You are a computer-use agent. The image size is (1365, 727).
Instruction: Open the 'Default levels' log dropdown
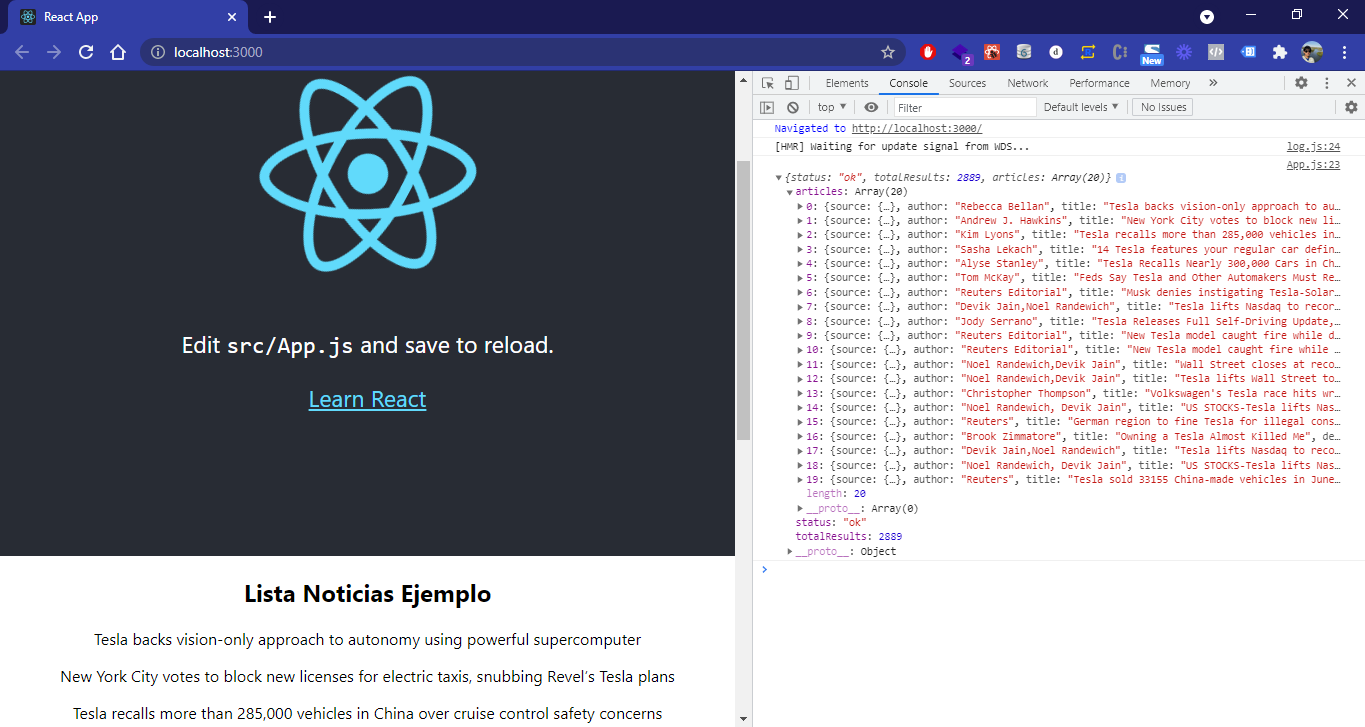click(1081, 107)
